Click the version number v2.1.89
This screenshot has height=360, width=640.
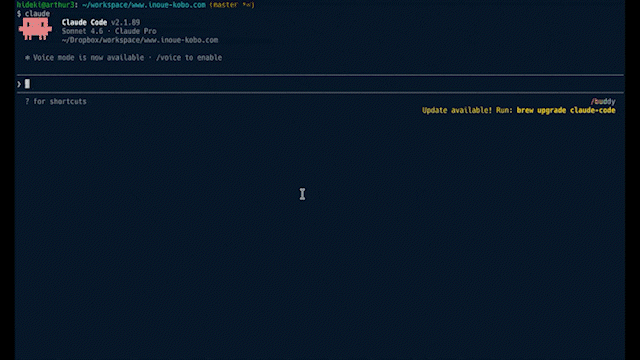pyautogui.click(x=125, y=22)
